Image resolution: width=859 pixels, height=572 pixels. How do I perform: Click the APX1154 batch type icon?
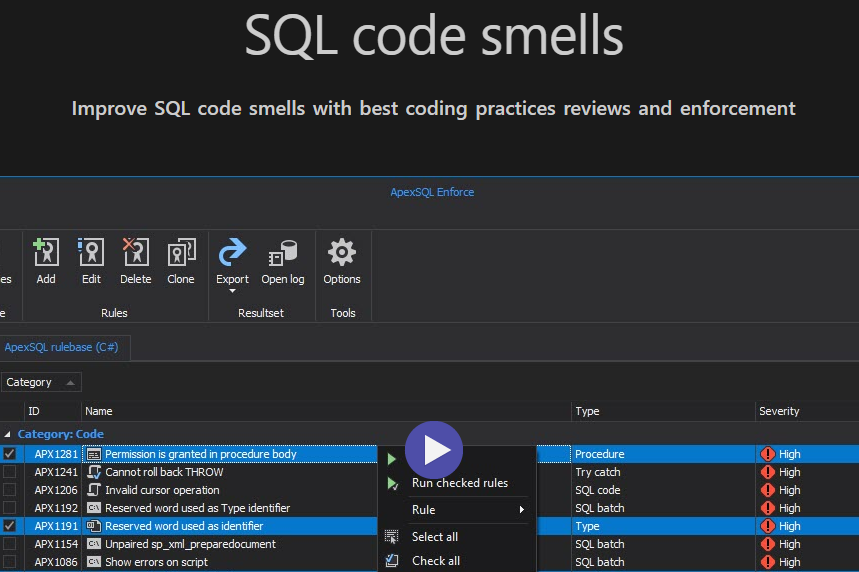(x=94, y=544)
